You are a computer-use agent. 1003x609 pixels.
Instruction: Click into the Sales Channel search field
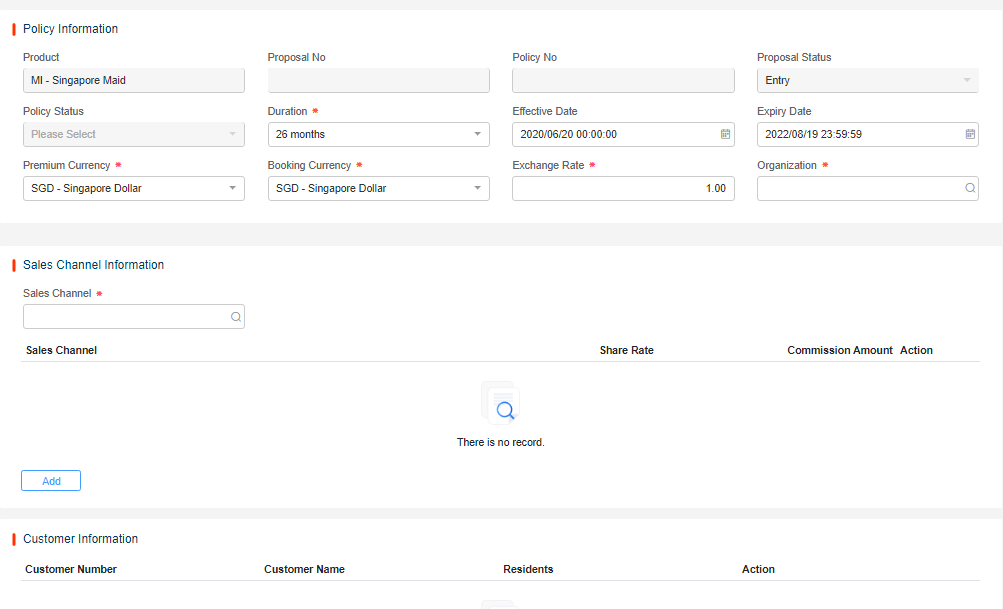[125, 317]
